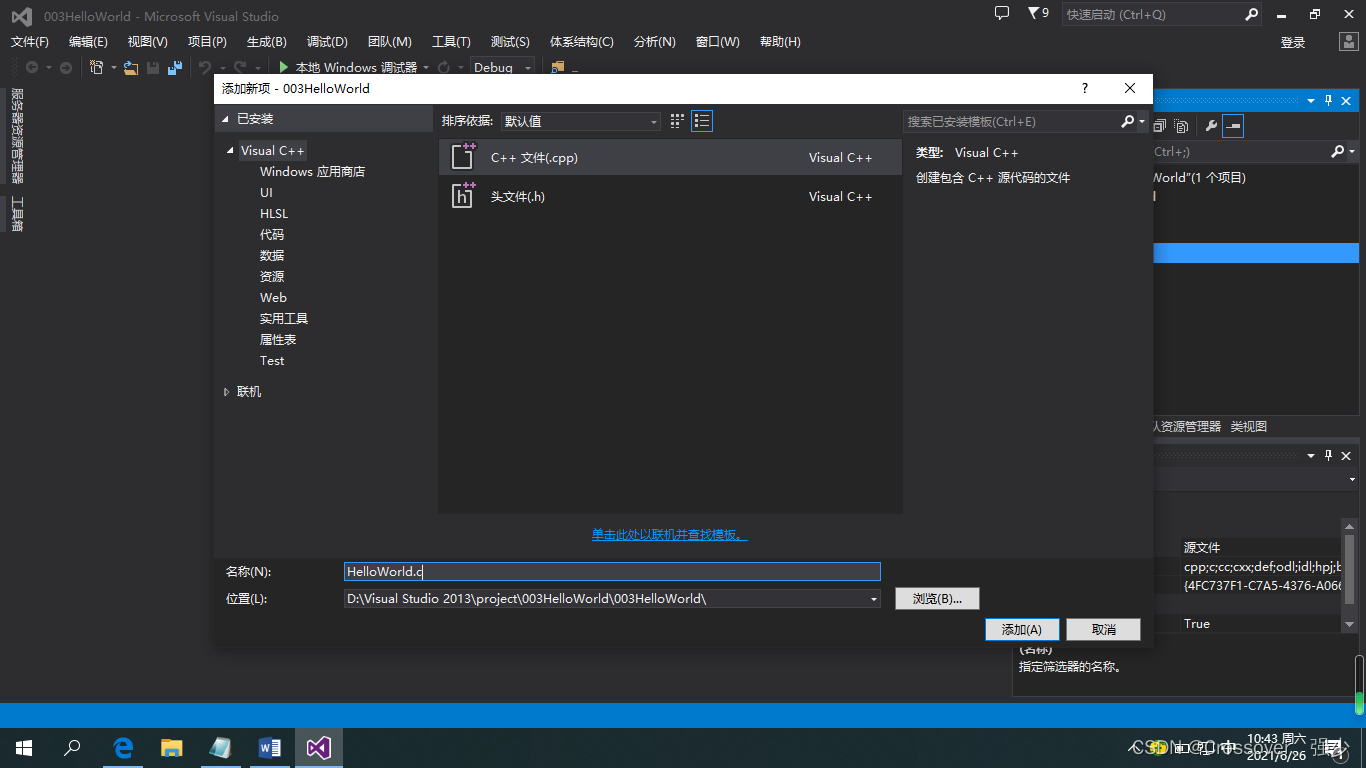
Task: Click the Properties panel vertical scrollbar
Action: point(1349,570)
